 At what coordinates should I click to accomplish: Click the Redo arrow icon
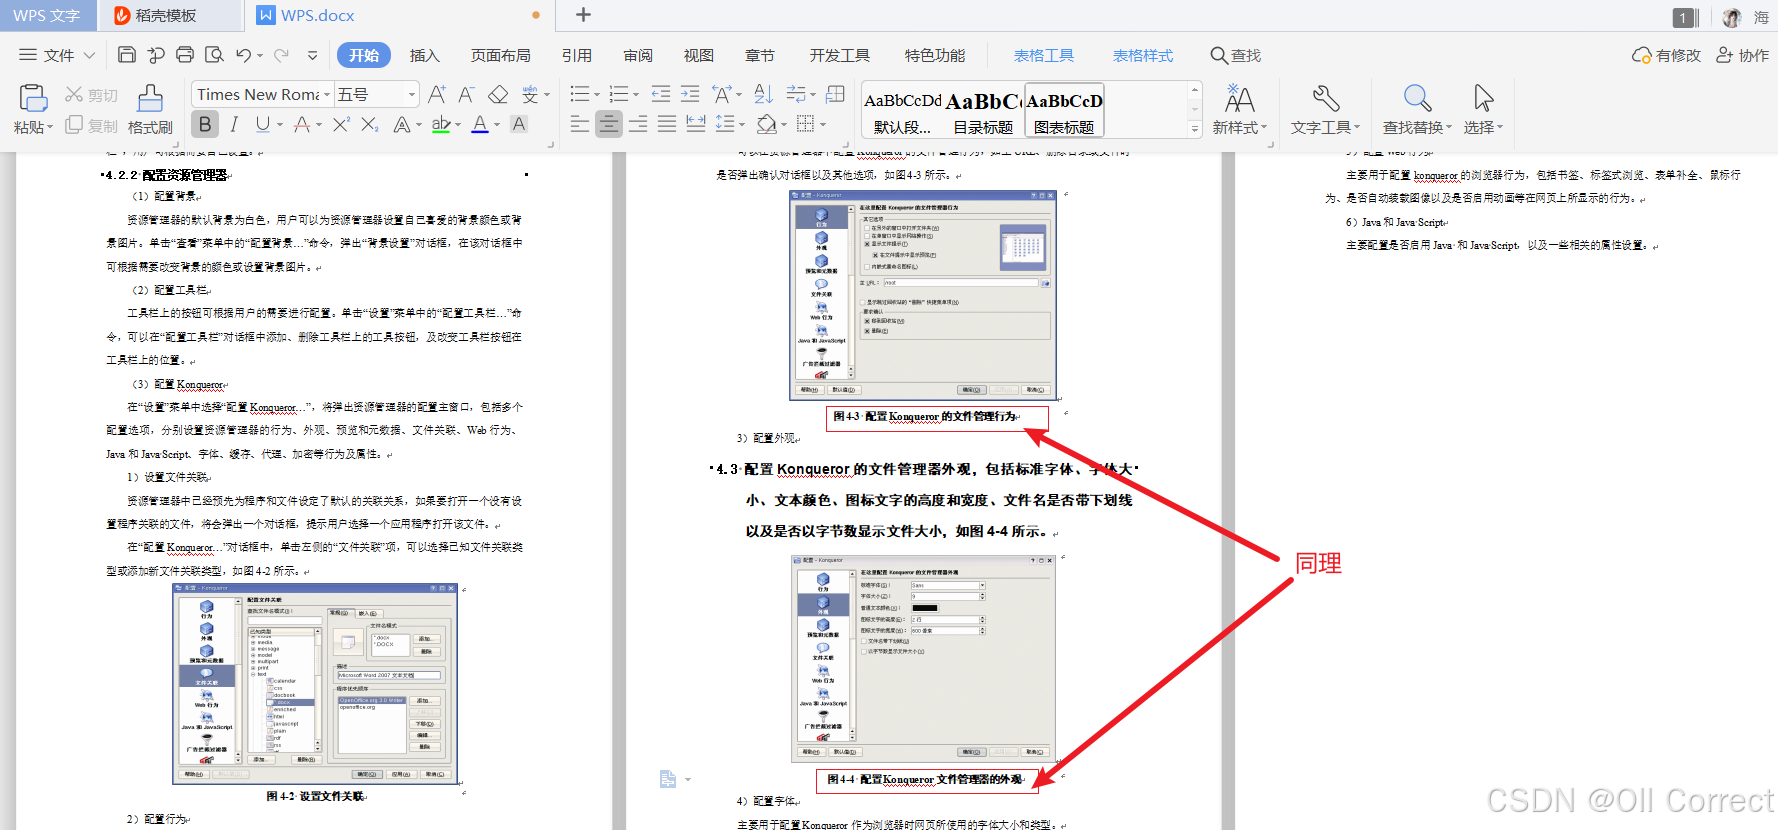(x=282, y=55)
